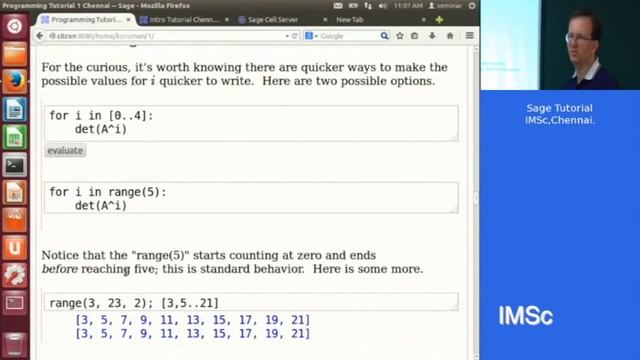The height and width of the screenshot is (360, 640).
Task: Click the keyboard indicator in the top panel
Action: (338, 6)
